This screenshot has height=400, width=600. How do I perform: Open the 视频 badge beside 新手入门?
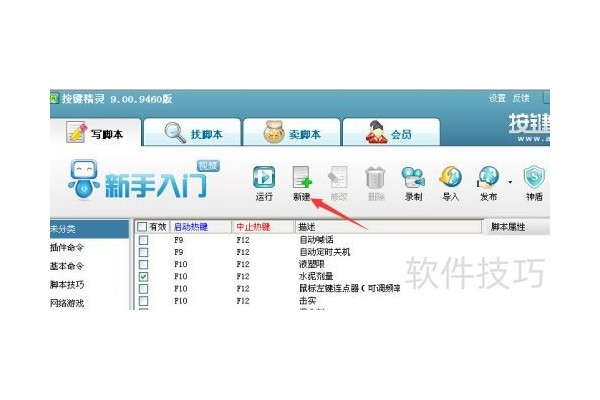click(x=208, y=166)
